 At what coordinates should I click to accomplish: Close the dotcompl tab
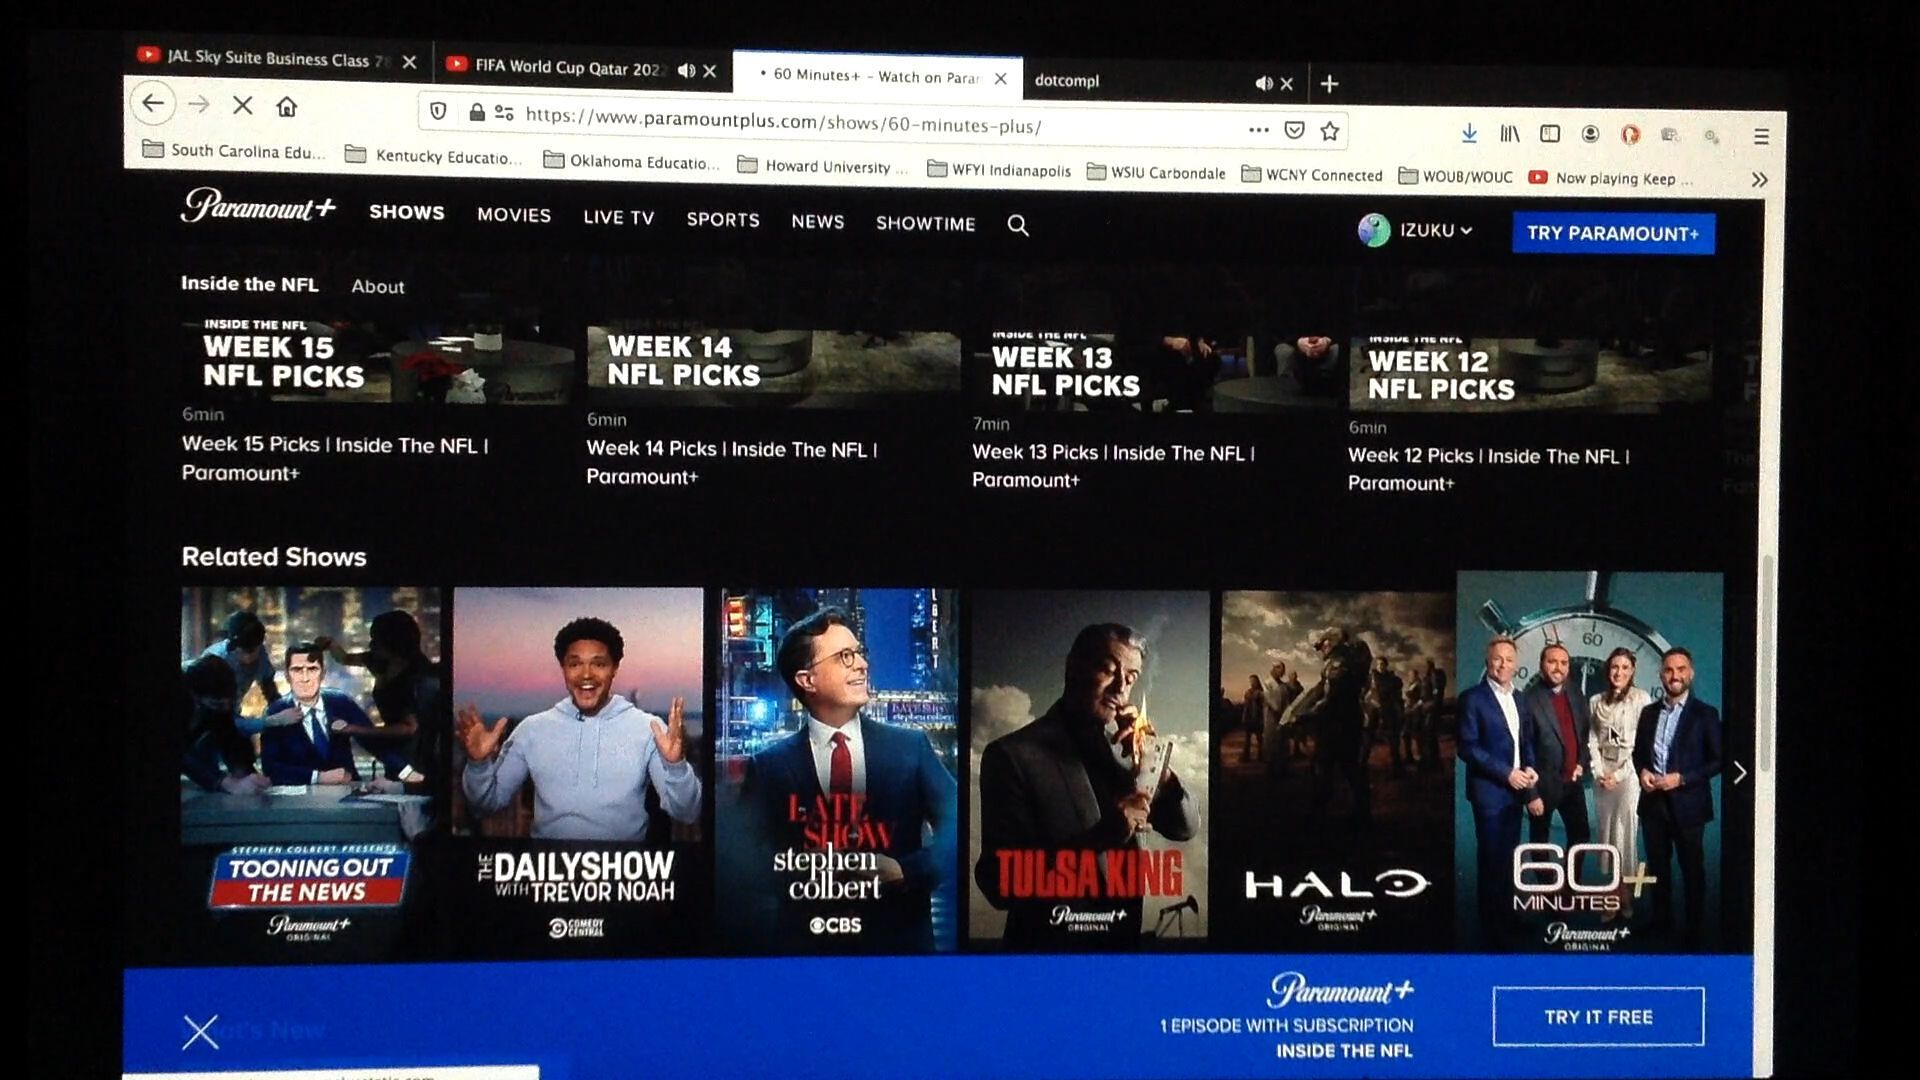pyautogui.click(x=1287, y=84)
